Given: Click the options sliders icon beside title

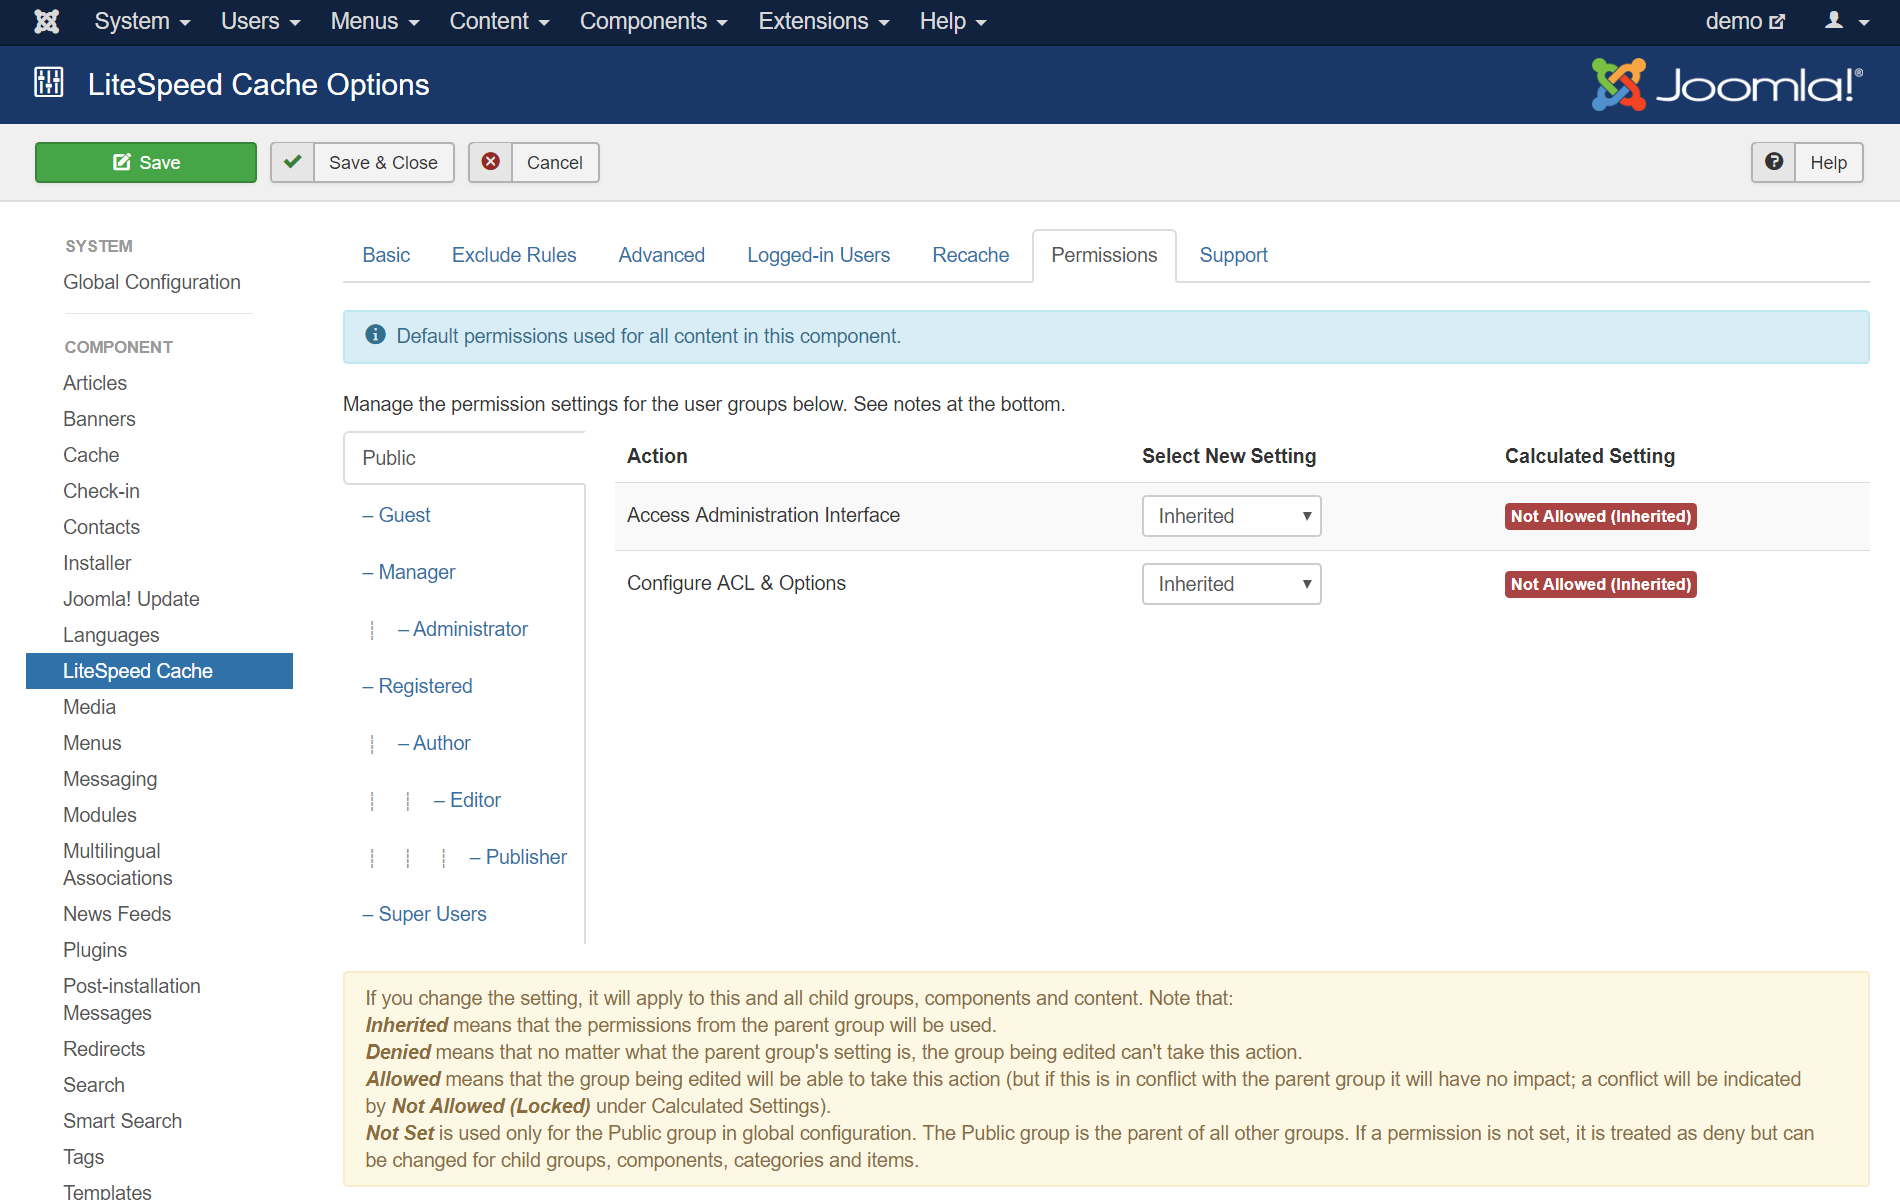Looking at the screenshot, I should (x=48, y=83).
